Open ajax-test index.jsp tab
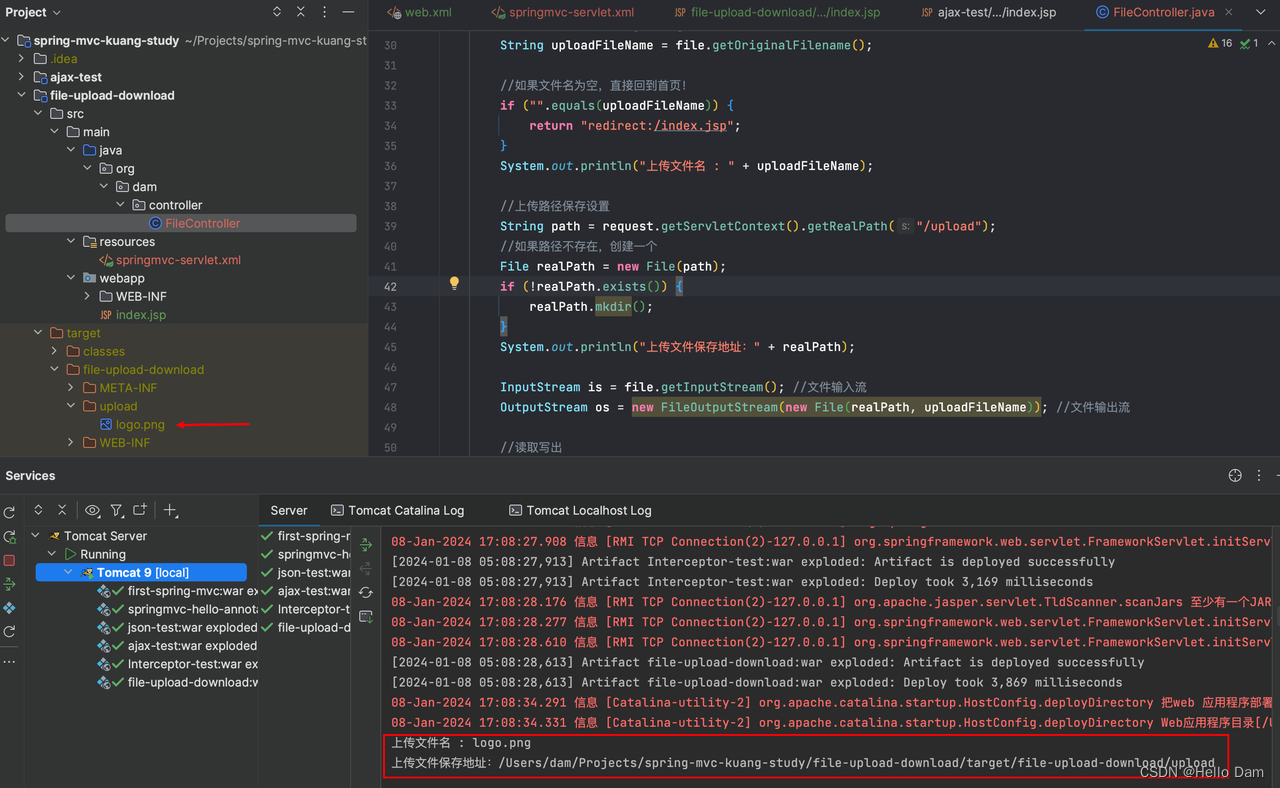The height and width of the screenshot is (788, 1280). click(986, 13)
